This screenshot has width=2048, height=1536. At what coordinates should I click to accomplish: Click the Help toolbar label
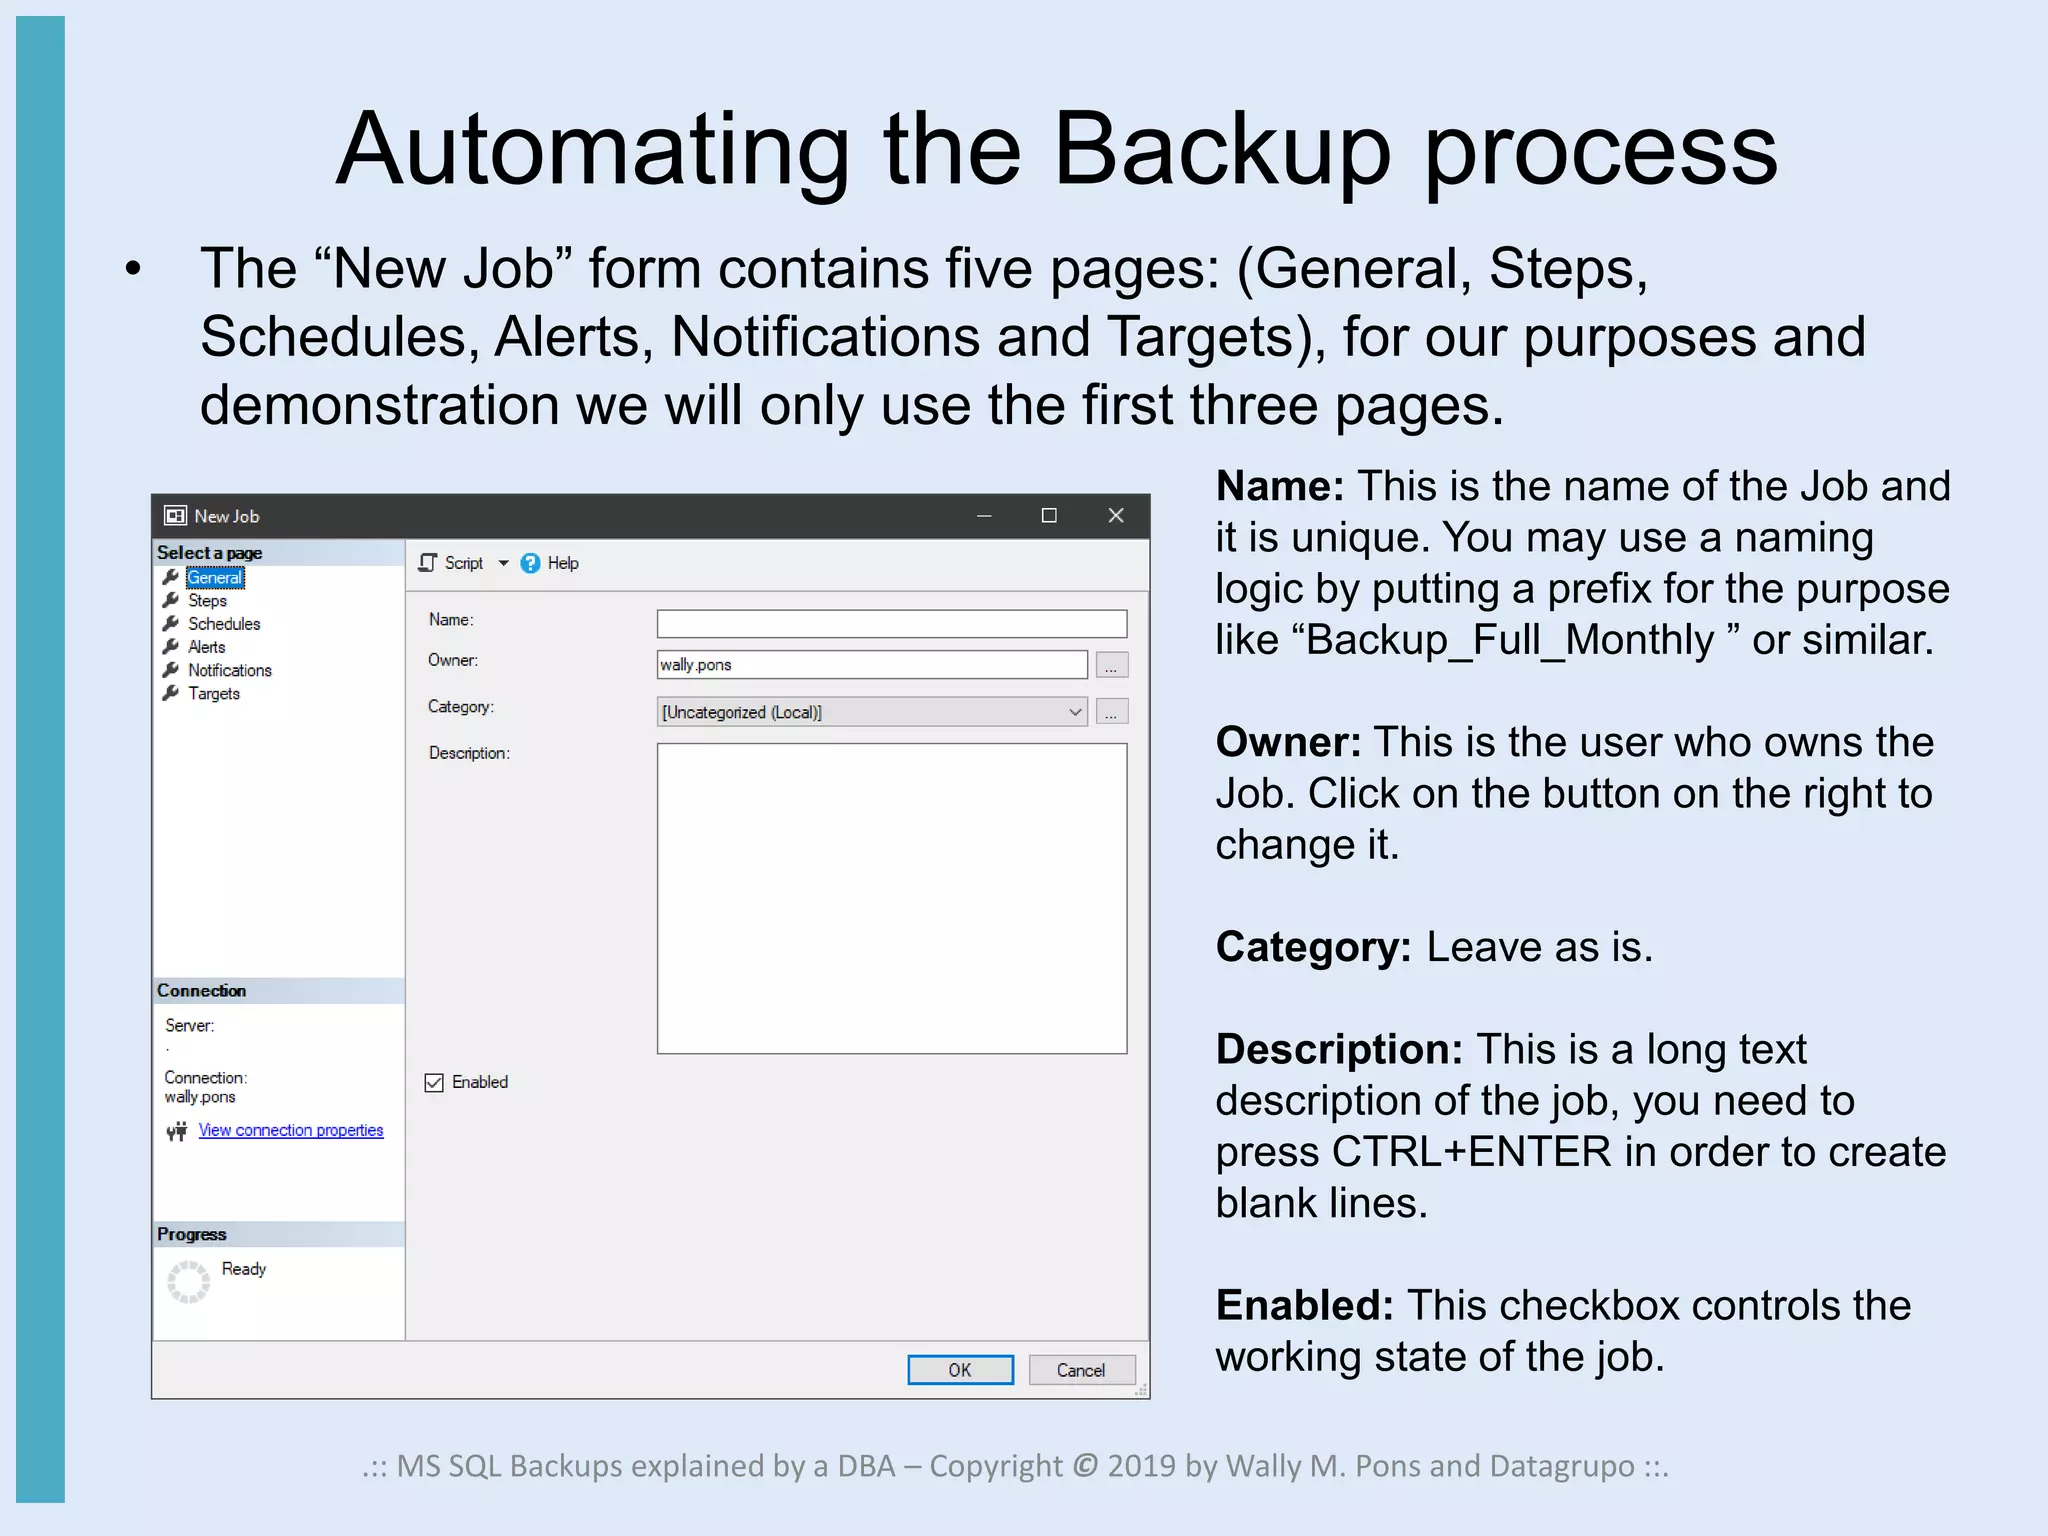(563, 563)
